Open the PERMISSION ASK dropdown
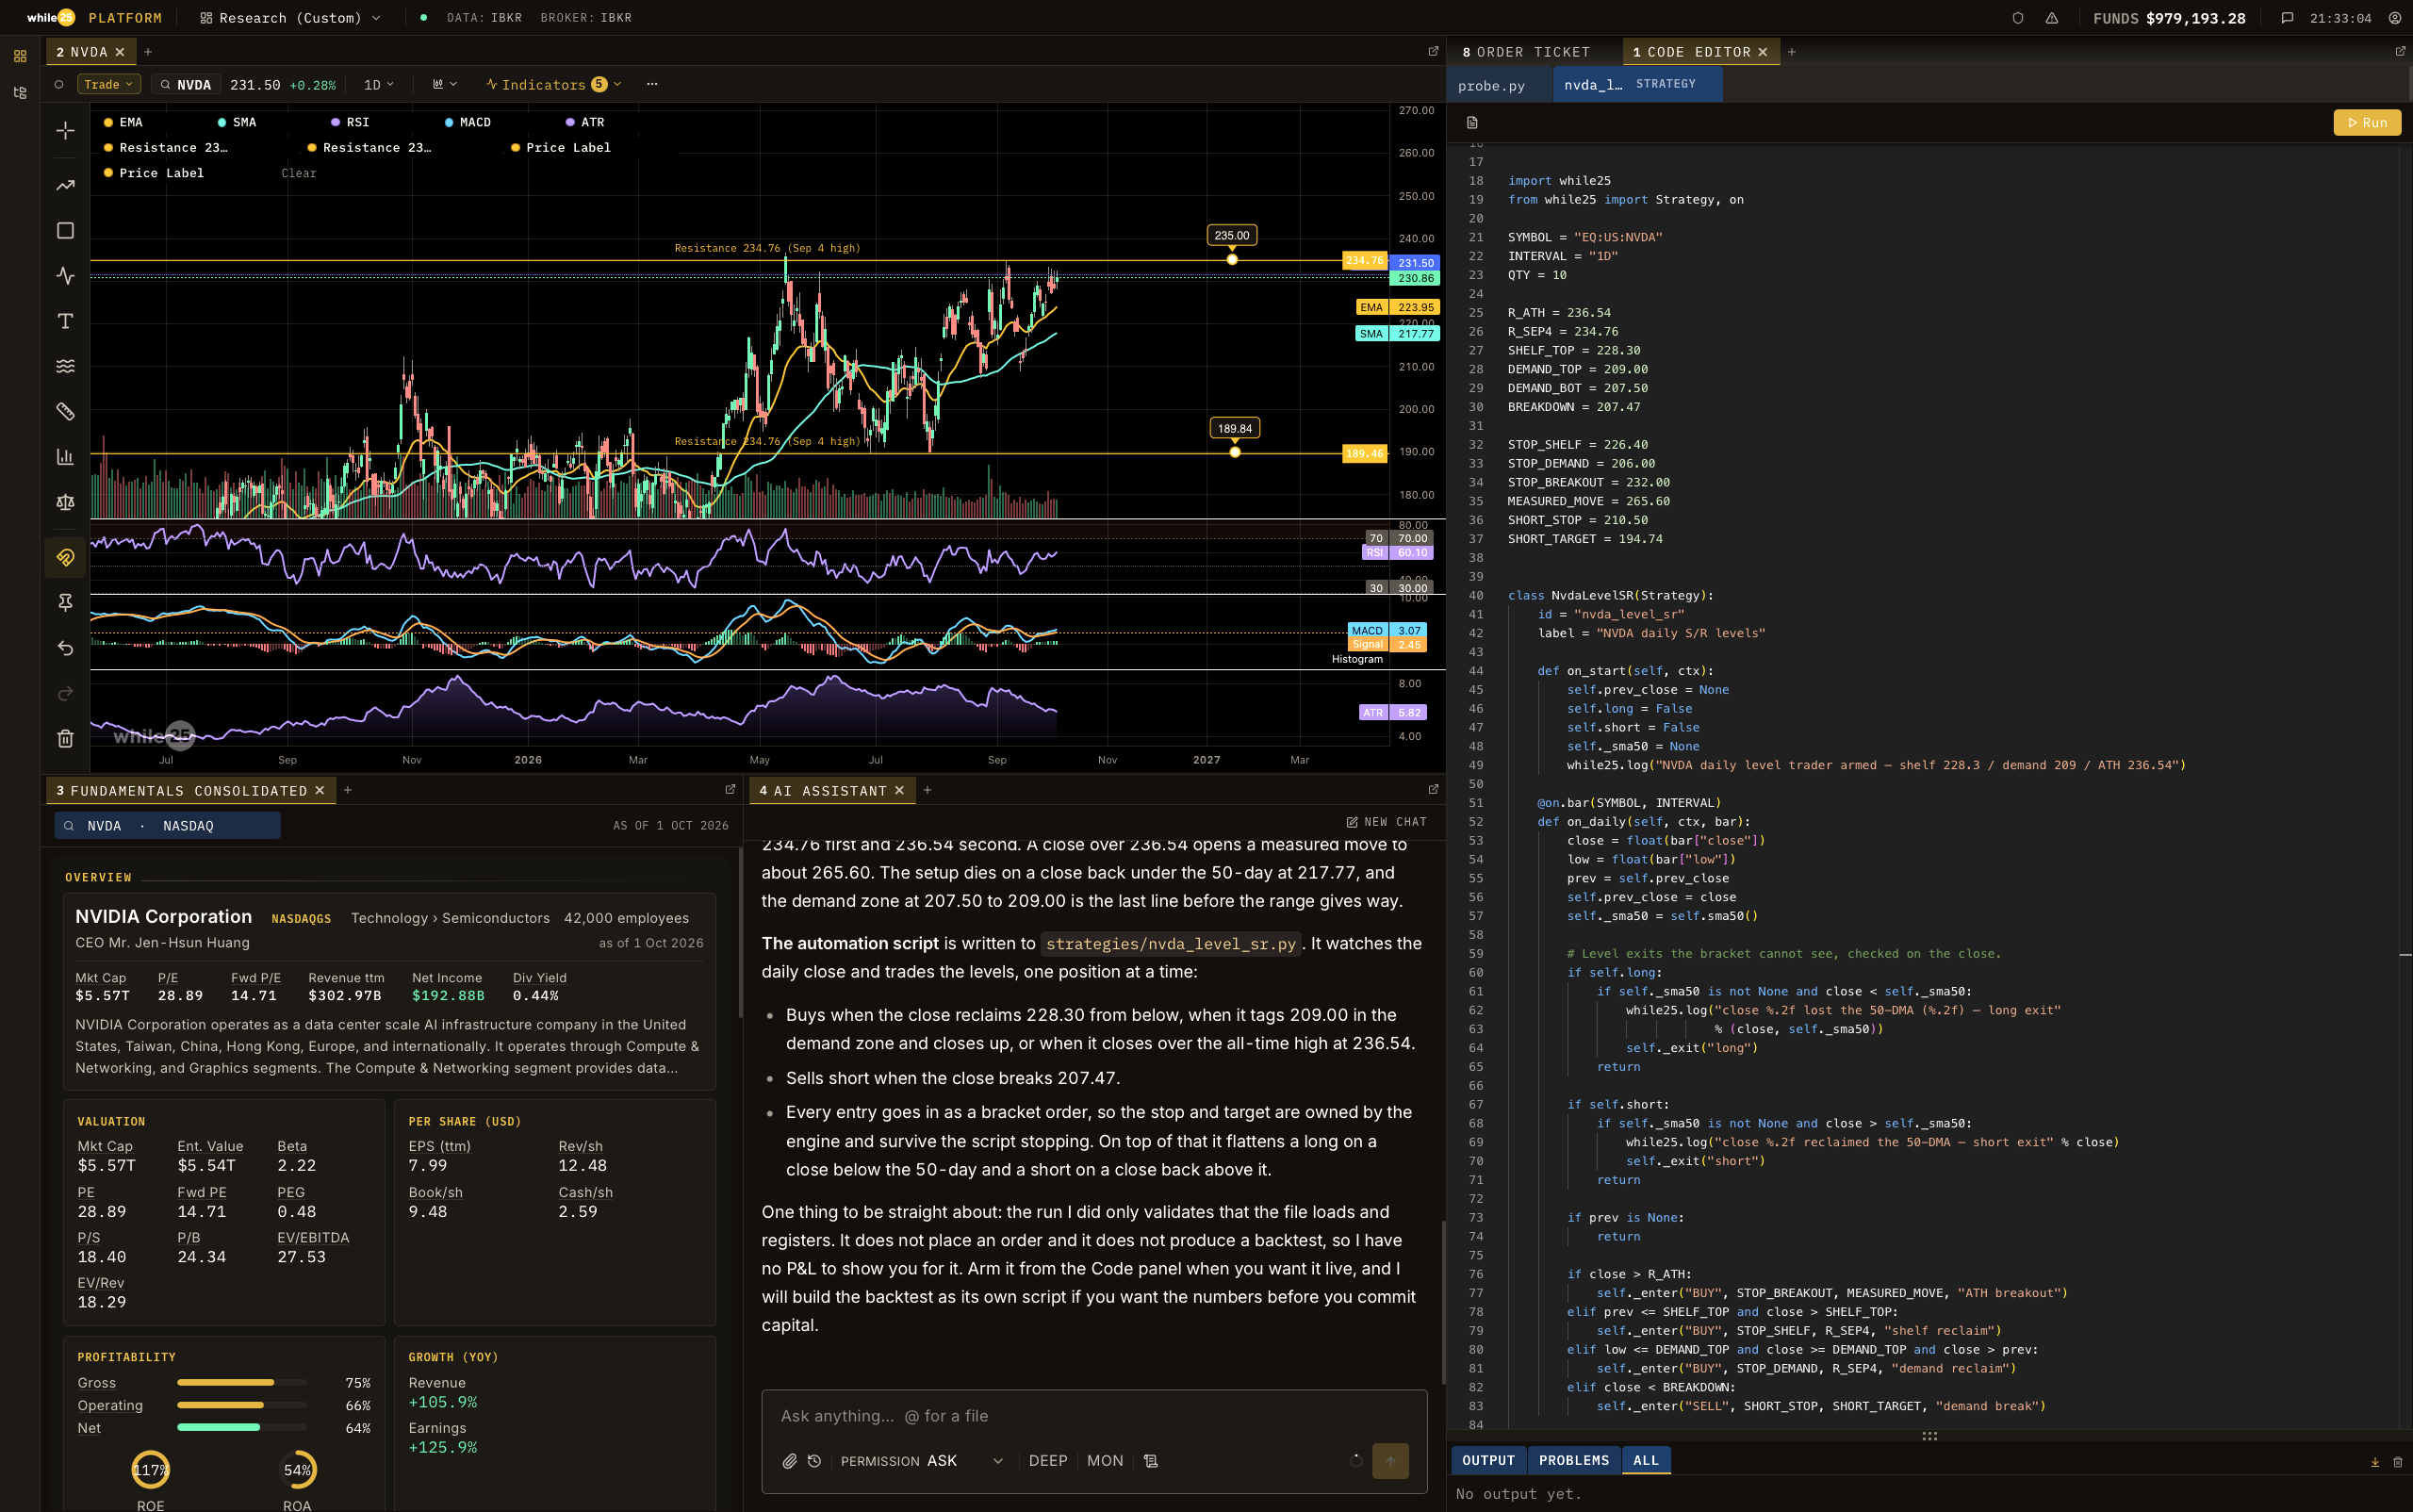Viewport: 2413px width, 1512px height. (x=922, y=1461)
